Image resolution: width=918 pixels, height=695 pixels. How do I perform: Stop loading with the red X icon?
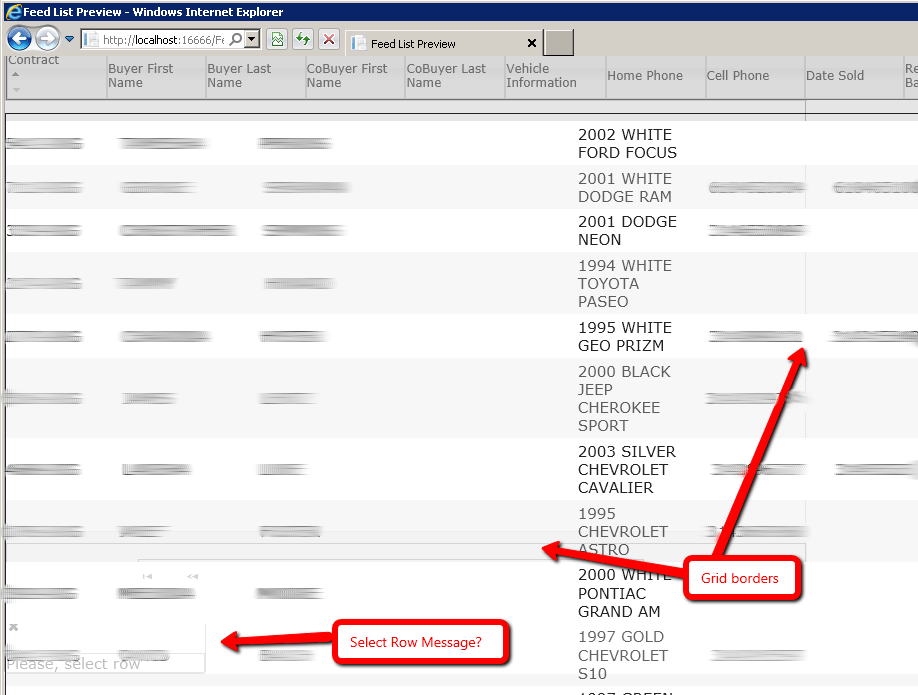click(x=329, y=39)
